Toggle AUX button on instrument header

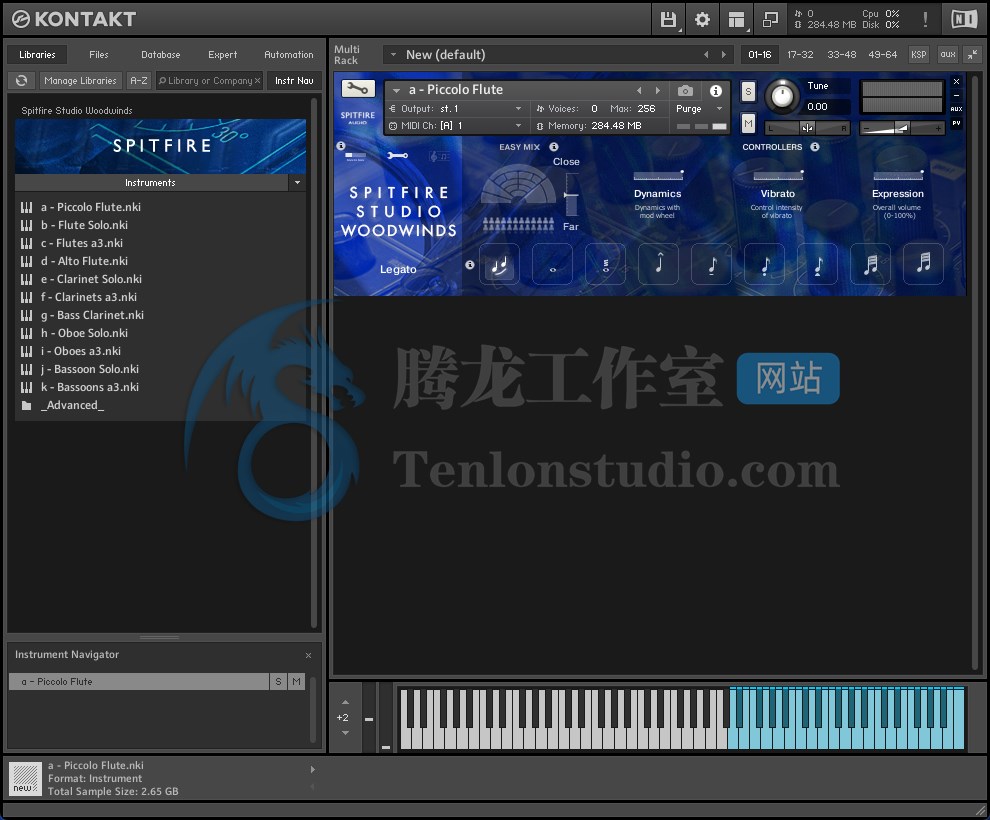click(957, 109)
